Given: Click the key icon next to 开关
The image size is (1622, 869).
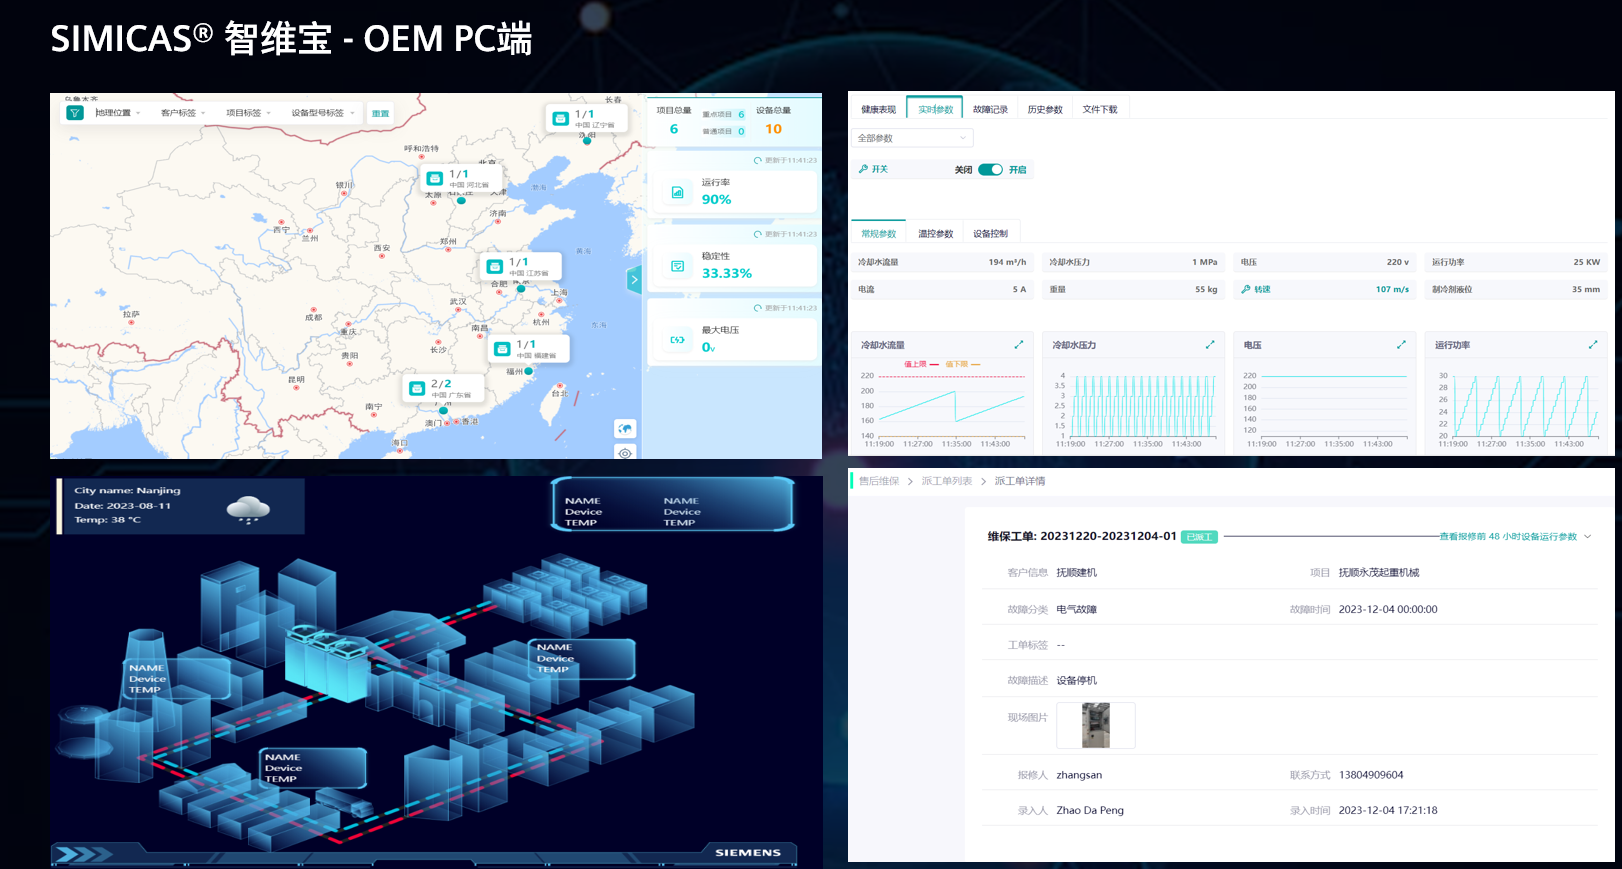Looking at the screenshot, I should 863,169.
